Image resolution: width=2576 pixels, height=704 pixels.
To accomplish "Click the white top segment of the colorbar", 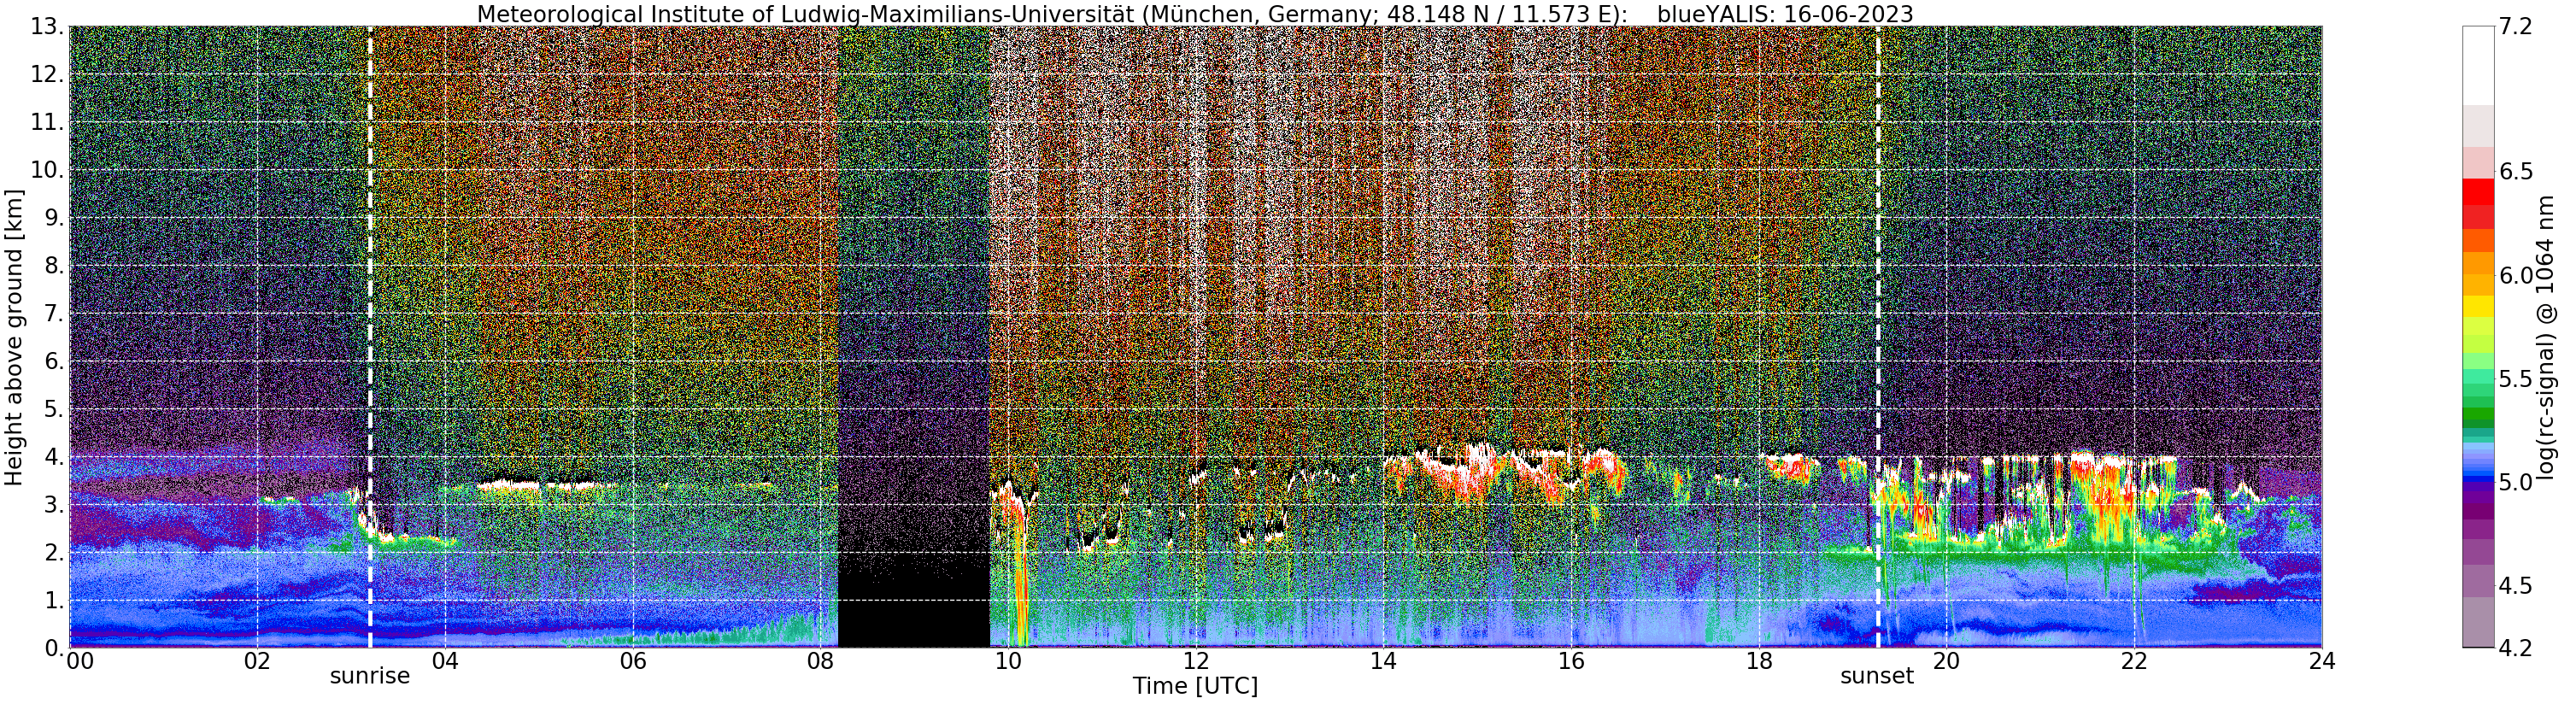I will click(2478, 65).
